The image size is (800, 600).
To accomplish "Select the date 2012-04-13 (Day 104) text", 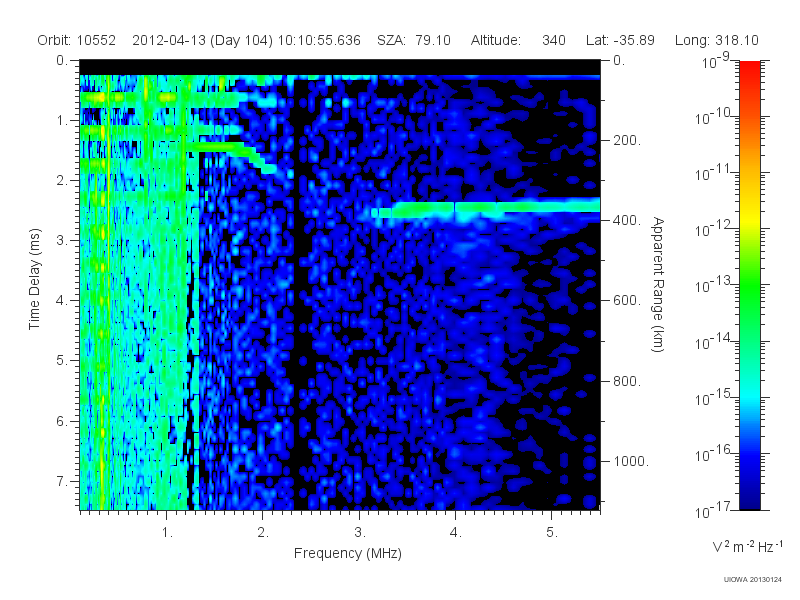I will click(203, 40).
